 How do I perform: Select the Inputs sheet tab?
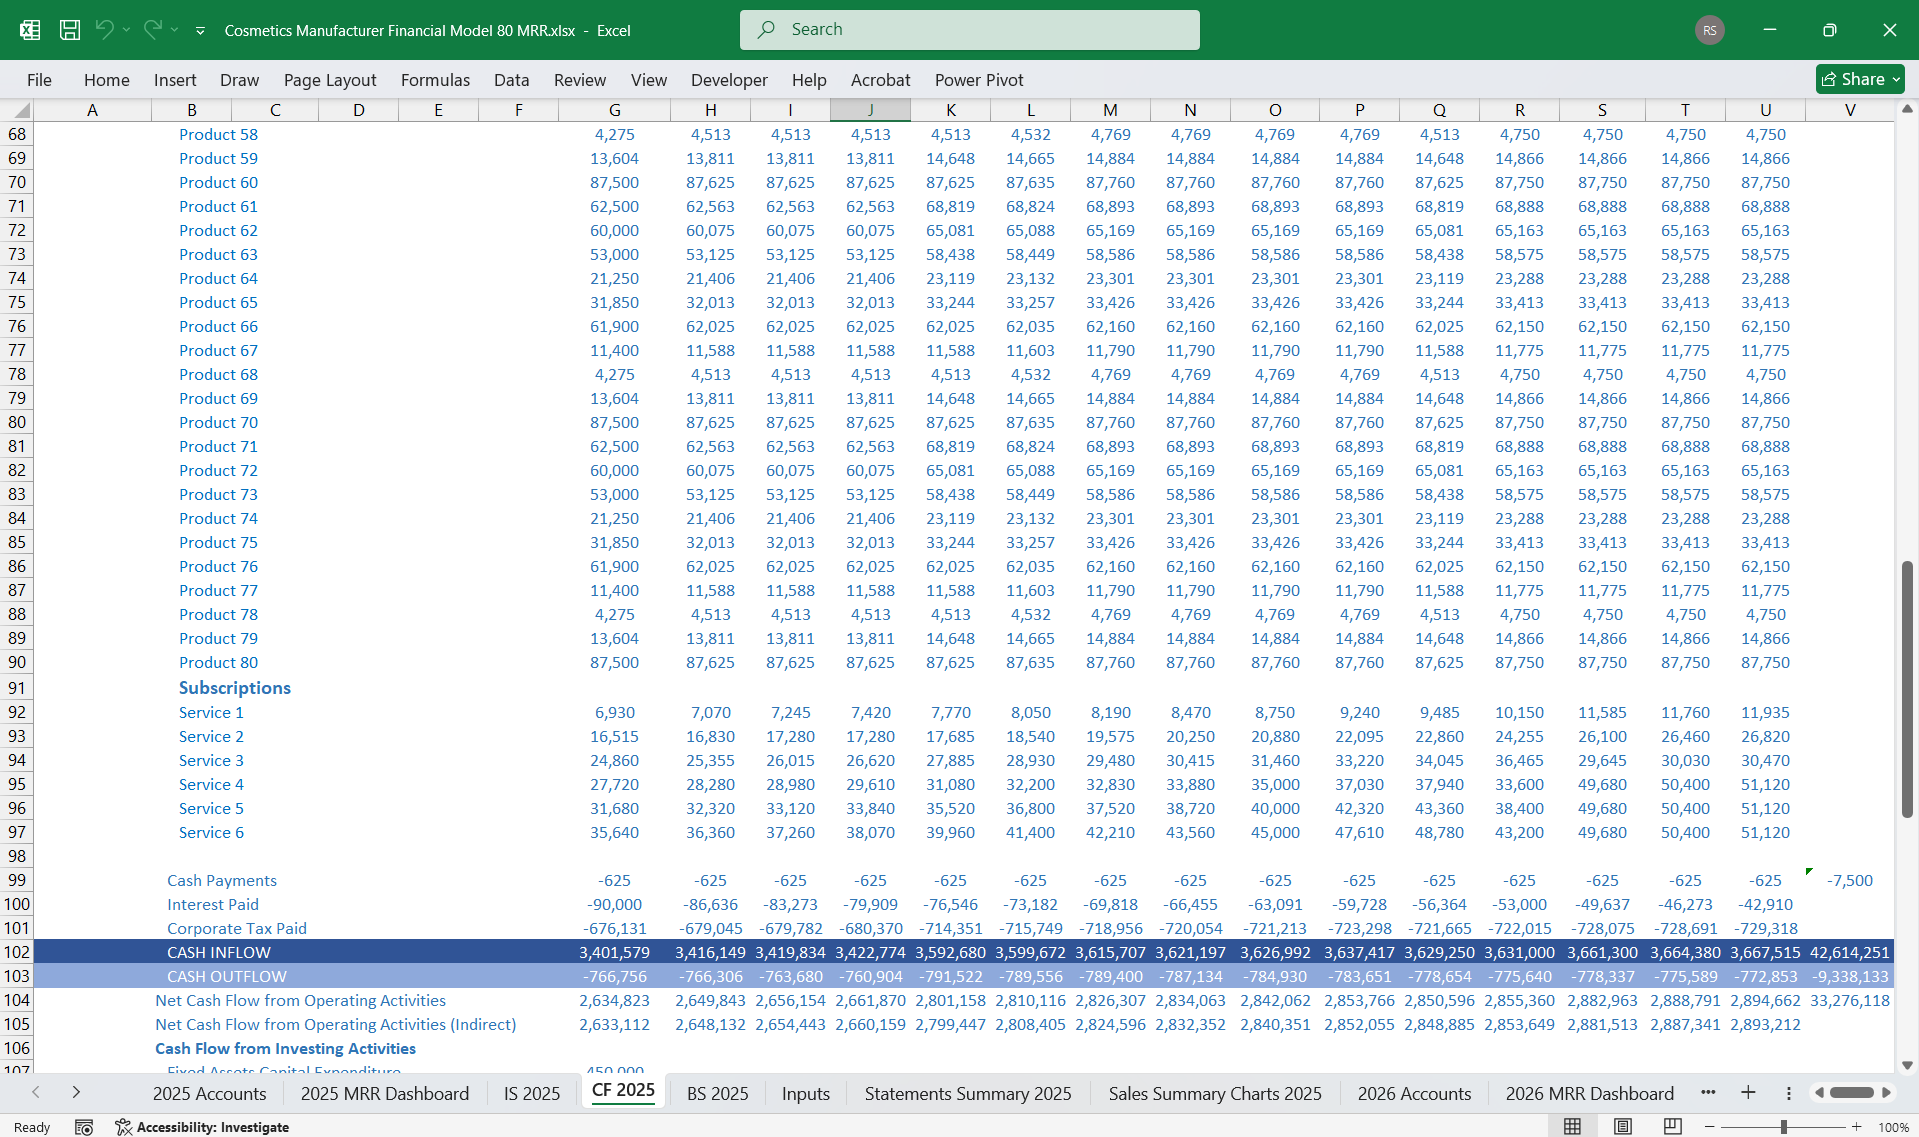pos(805,1093)
